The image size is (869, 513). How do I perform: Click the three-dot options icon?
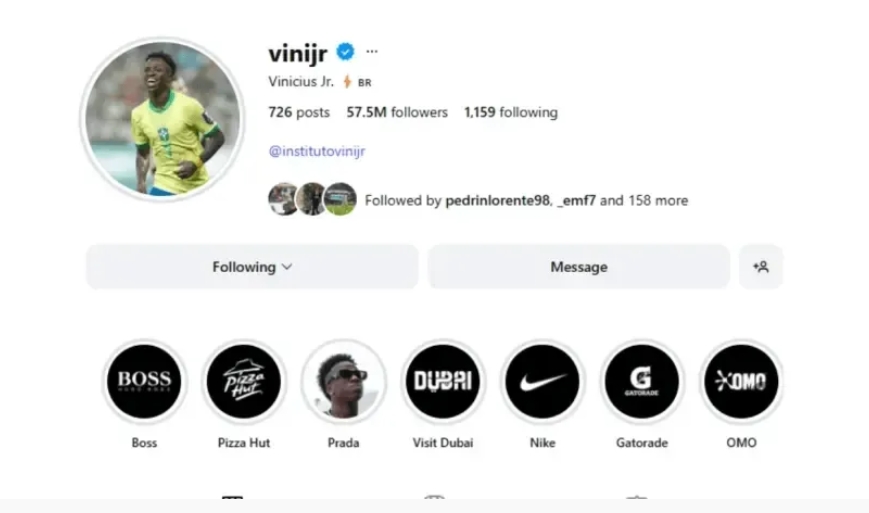(x=372, y=52)
